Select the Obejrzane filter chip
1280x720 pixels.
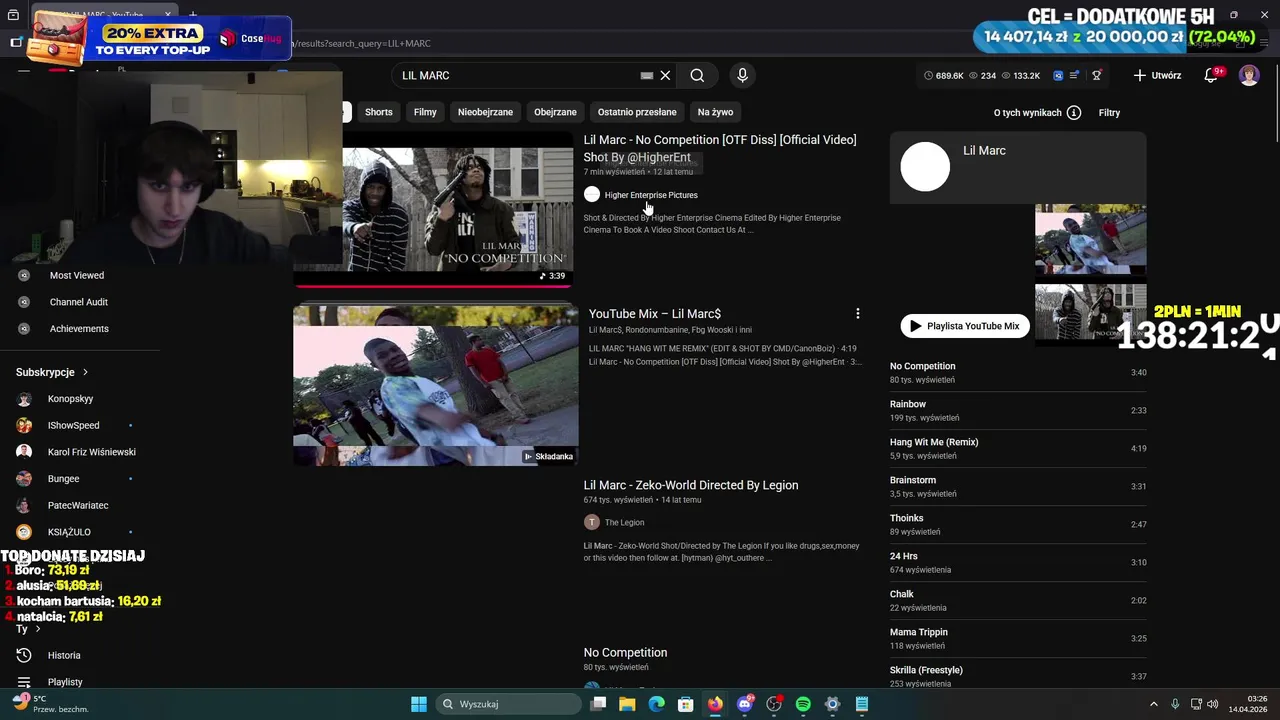coord(555,112)
